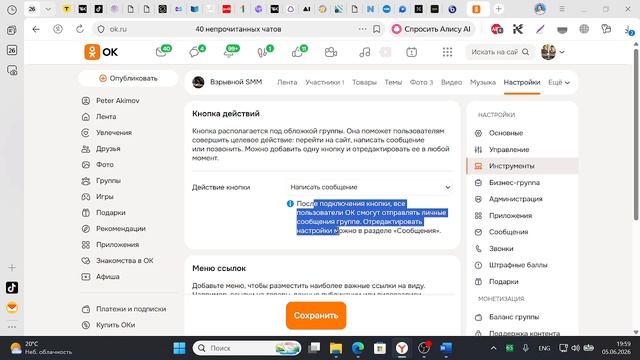
Task: Open Друзья in left menu
Action: (108, 149)
